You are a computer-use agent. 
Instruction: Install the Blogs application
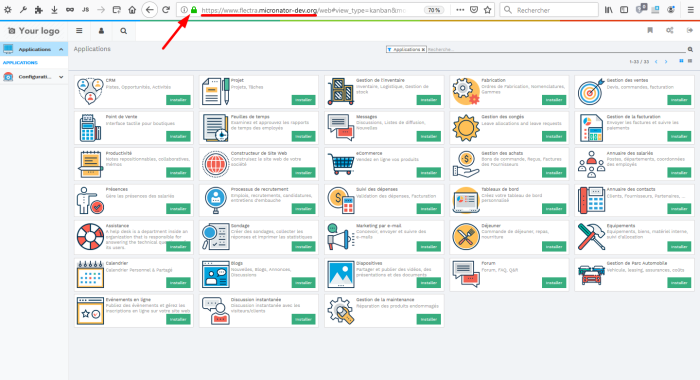(x=304, y=283)
